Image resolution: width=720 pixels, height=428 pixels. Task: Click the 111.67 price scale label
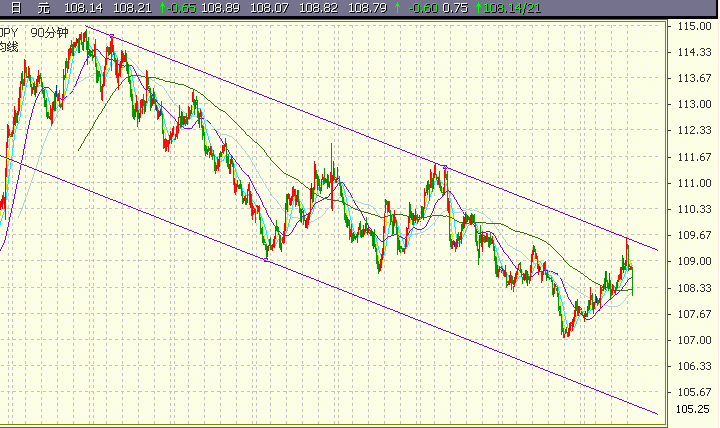click(x=695, y=157)
